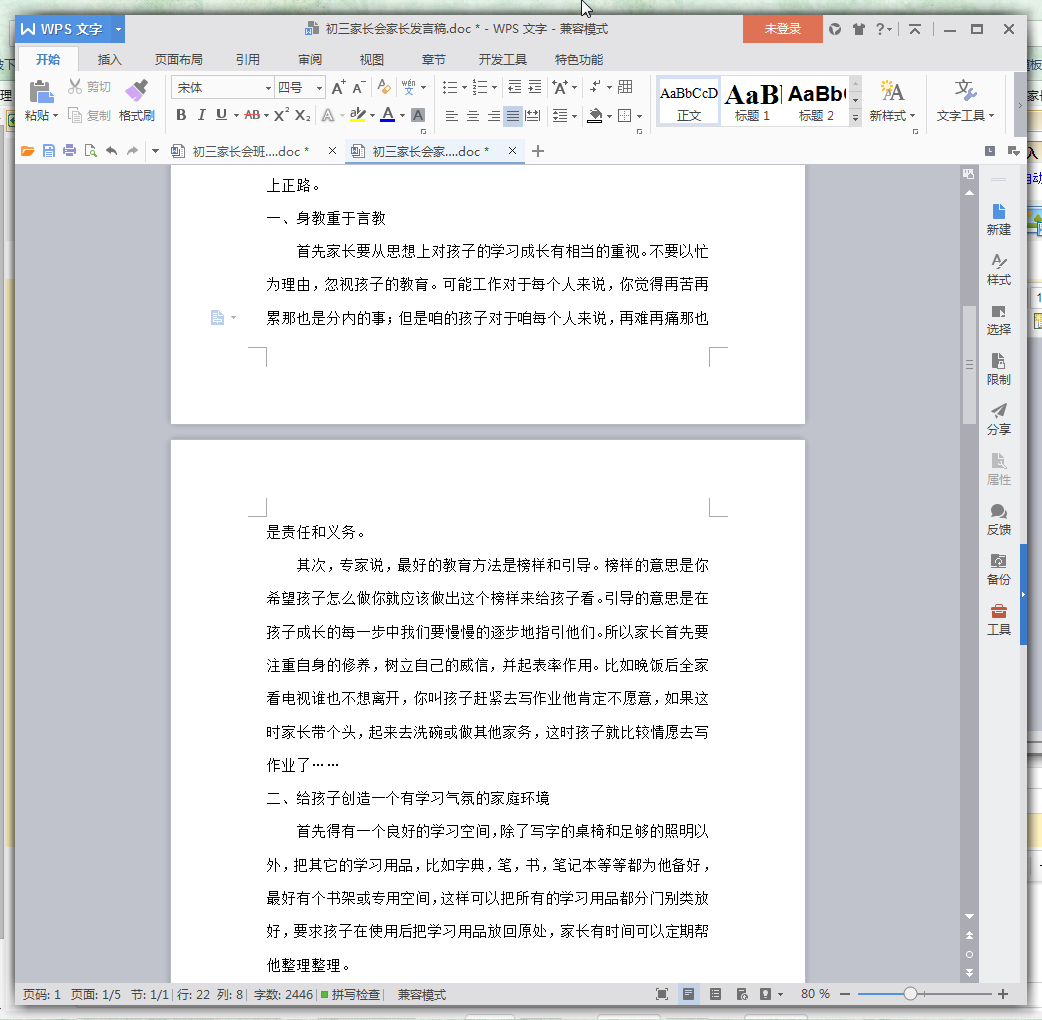
Task: Undo the last action
Action: pos(112,152)
